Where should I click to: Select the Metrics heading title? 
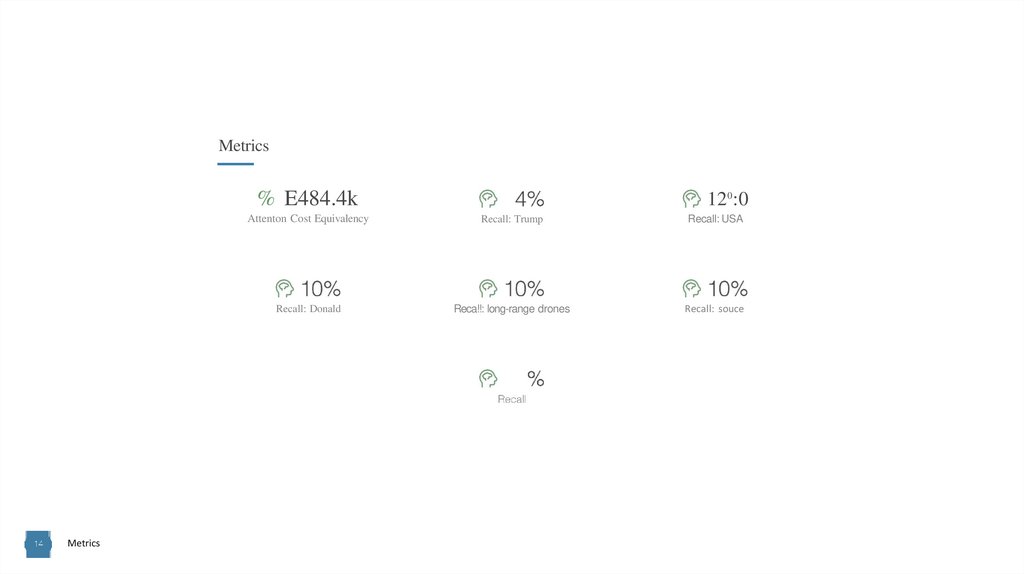coord(244,146)
